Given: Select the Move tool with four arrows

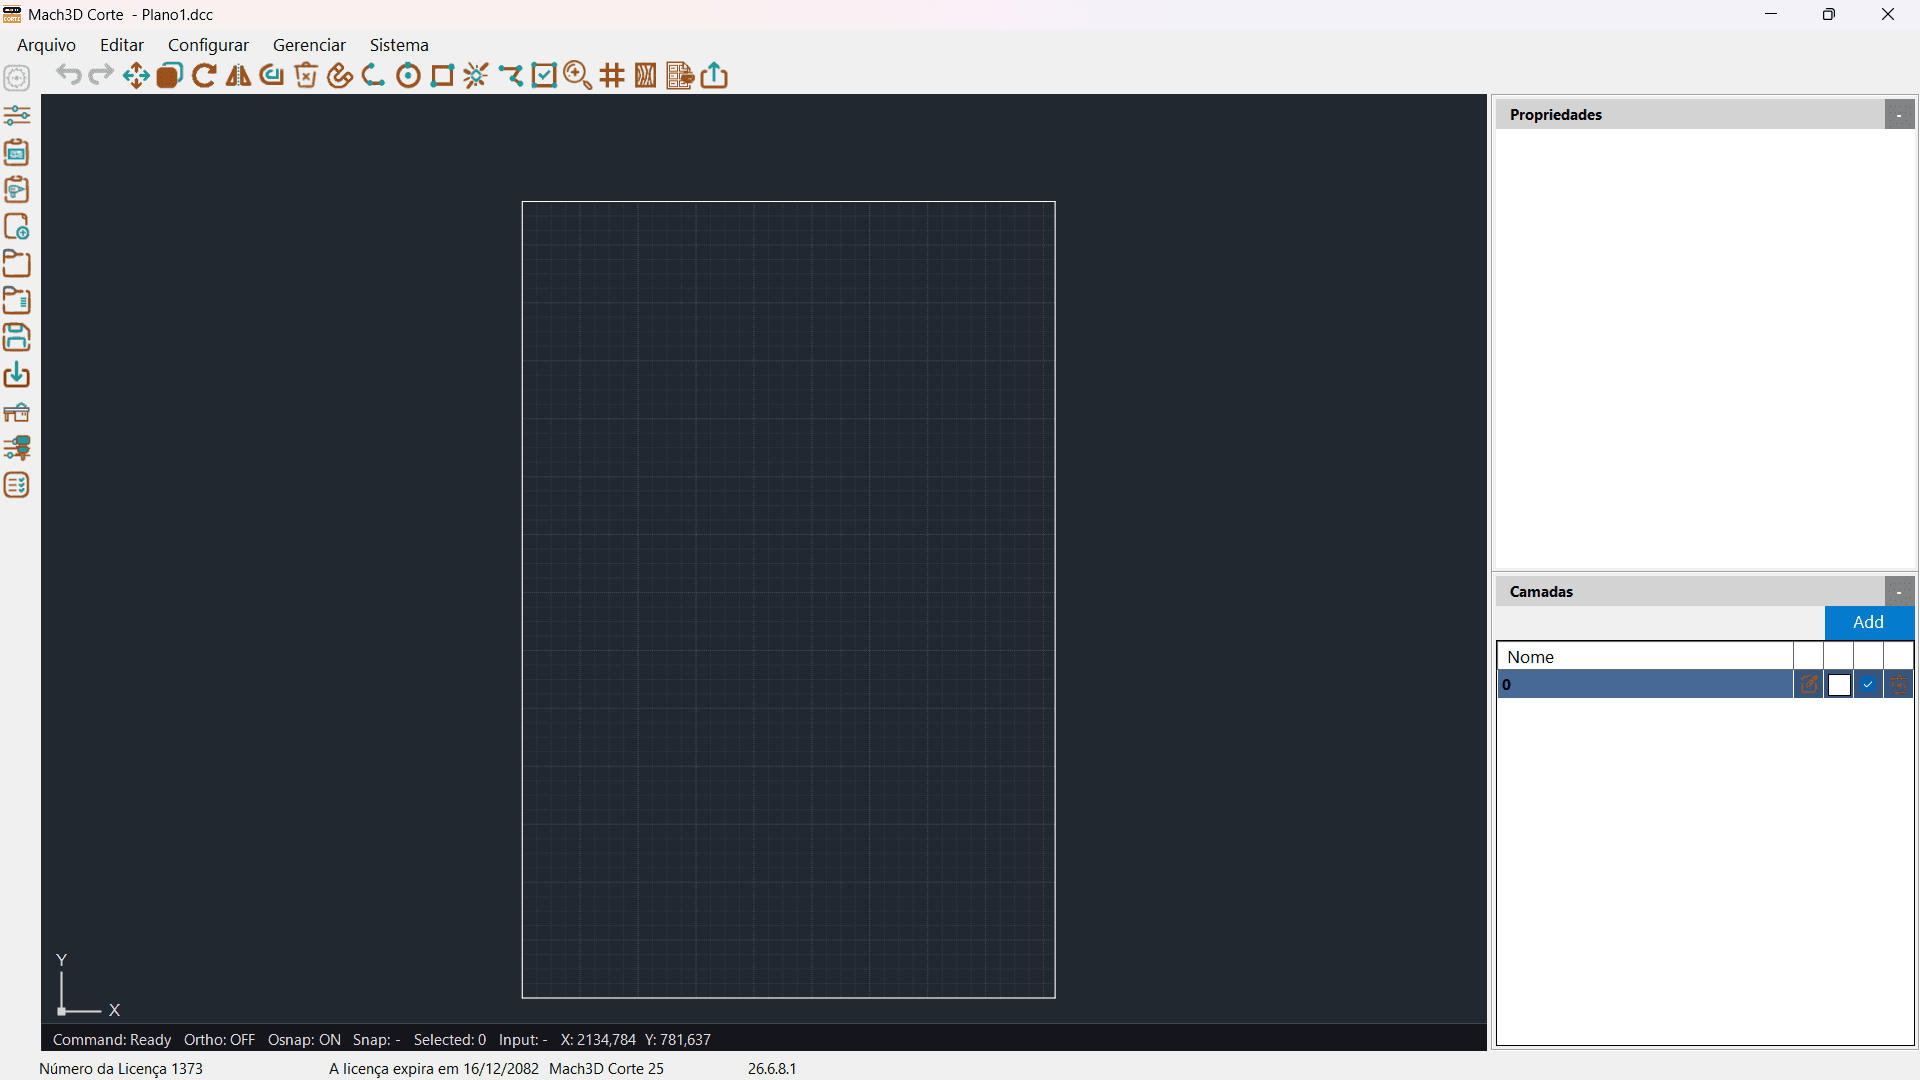Looking at the screenshot, I should (136, 76).
